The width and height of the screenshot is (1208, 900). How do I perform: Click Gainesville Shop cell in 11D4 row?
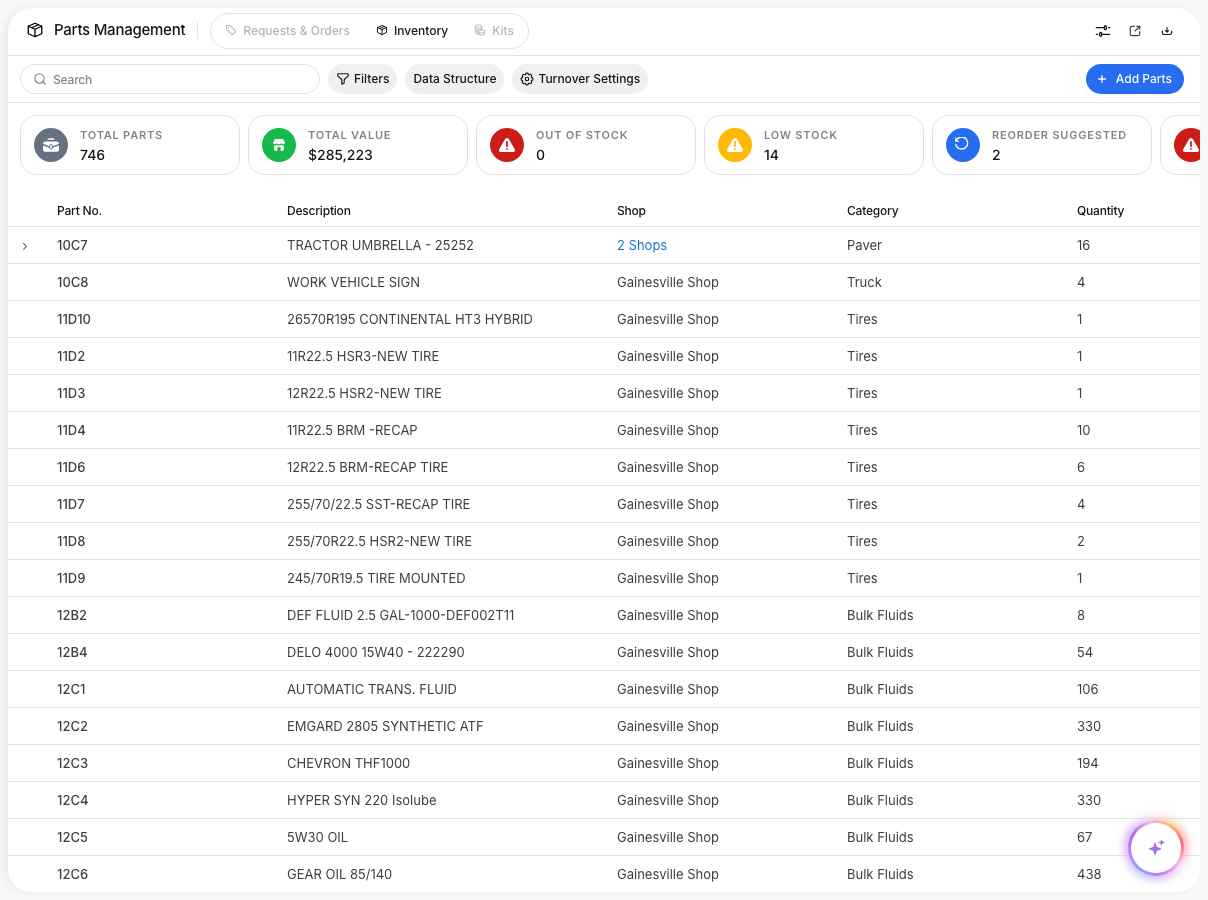point(668,430)
